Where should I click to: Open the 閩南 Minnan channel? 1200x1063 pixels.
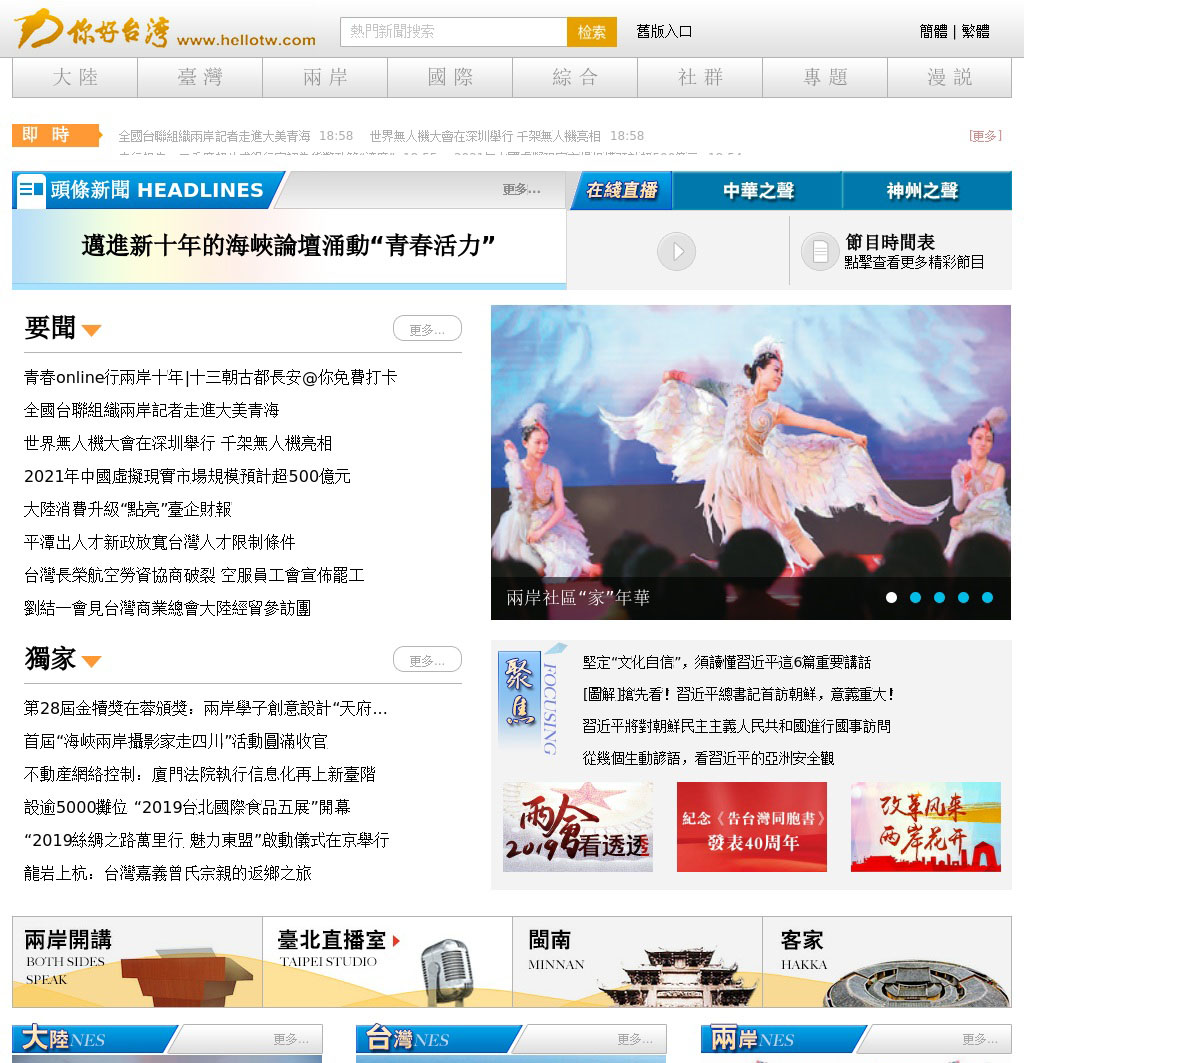(637, 962)
